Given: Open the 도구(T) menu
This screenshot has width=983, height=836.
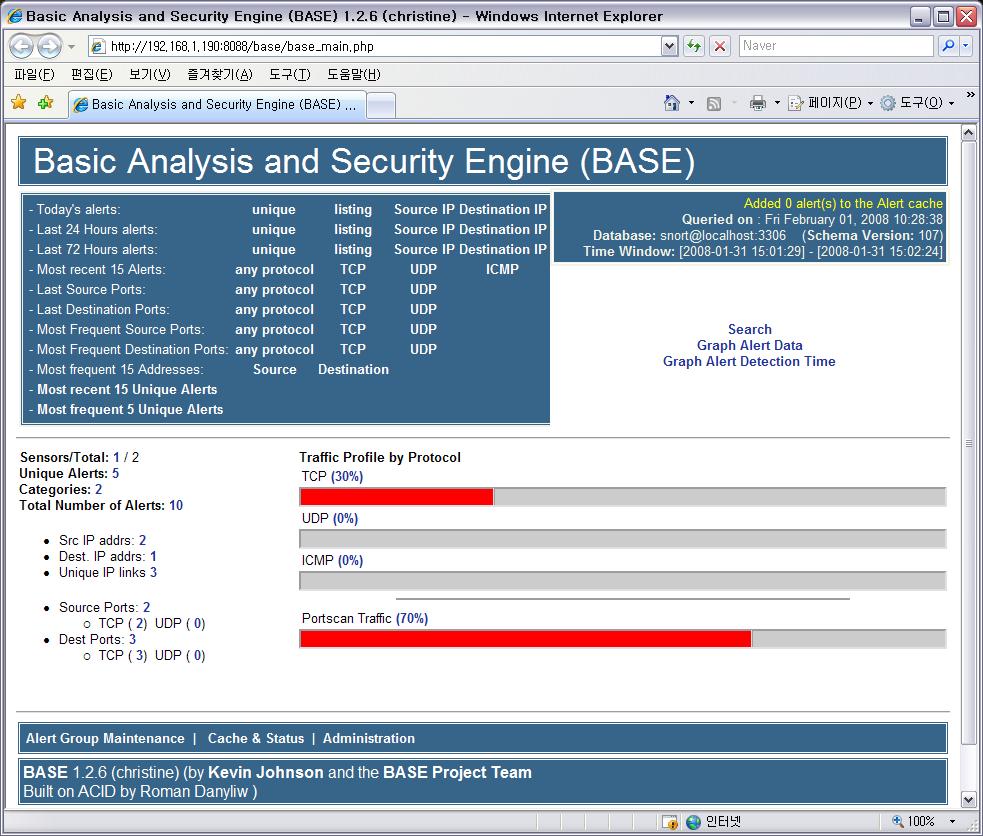Looking at the screenshot, I should [290, 75].
